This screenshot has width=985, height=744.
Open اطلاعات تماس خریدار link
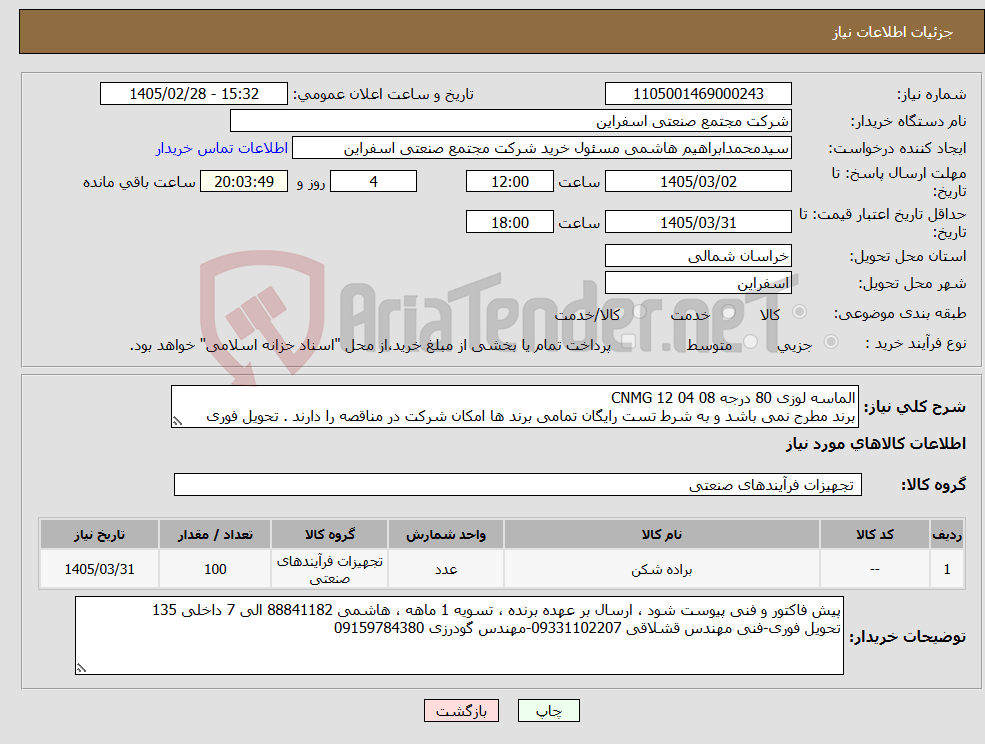click(x=222, y=148)
